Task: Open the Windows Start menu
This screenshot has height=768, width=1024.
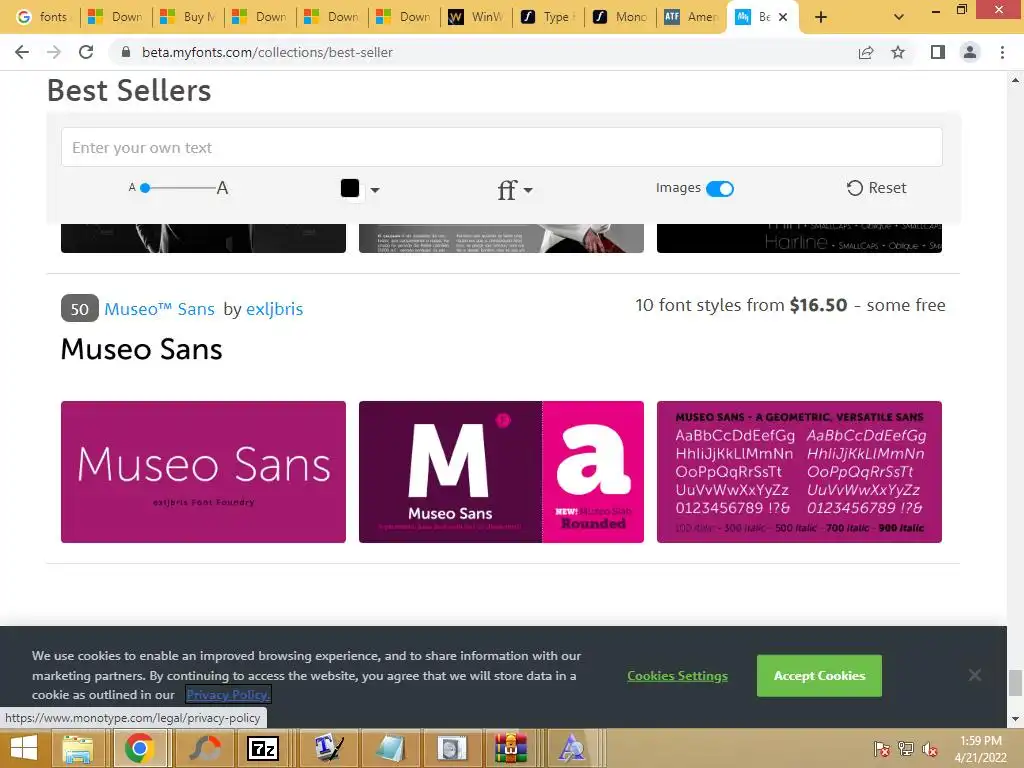Action: (24, 748)
